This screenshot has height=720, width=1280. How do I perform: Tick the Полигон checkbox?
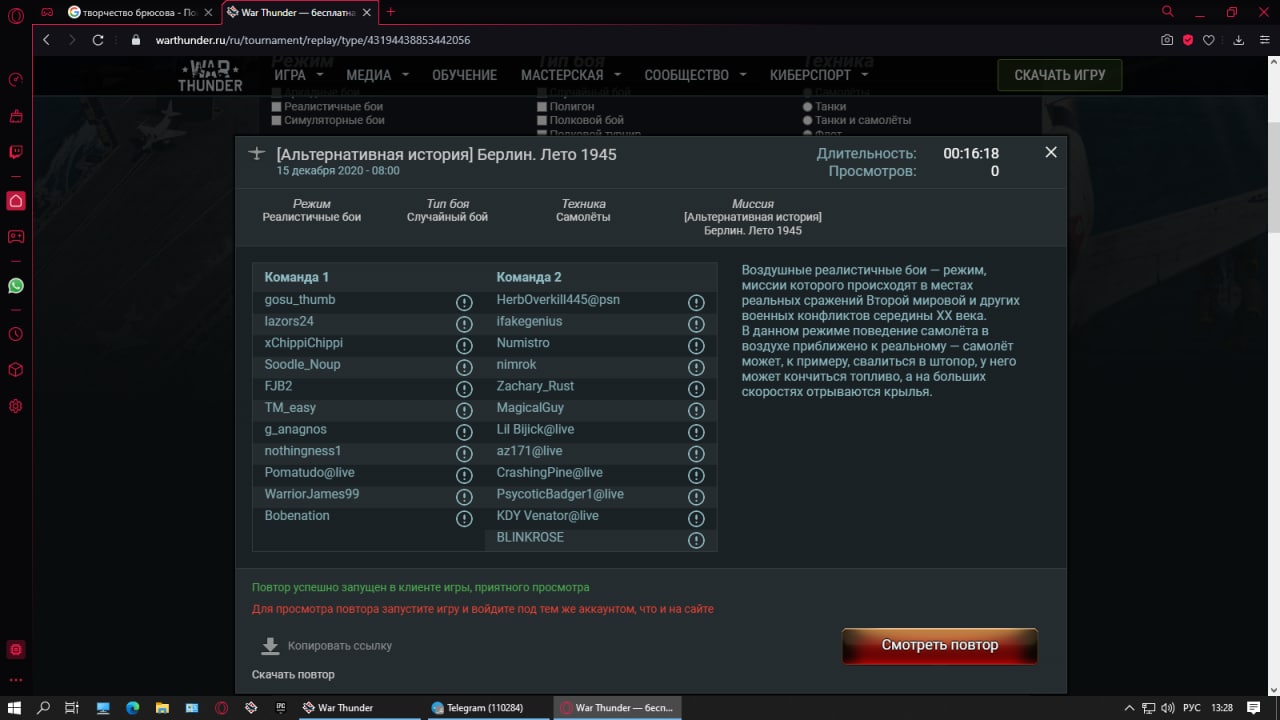point(541,106)
